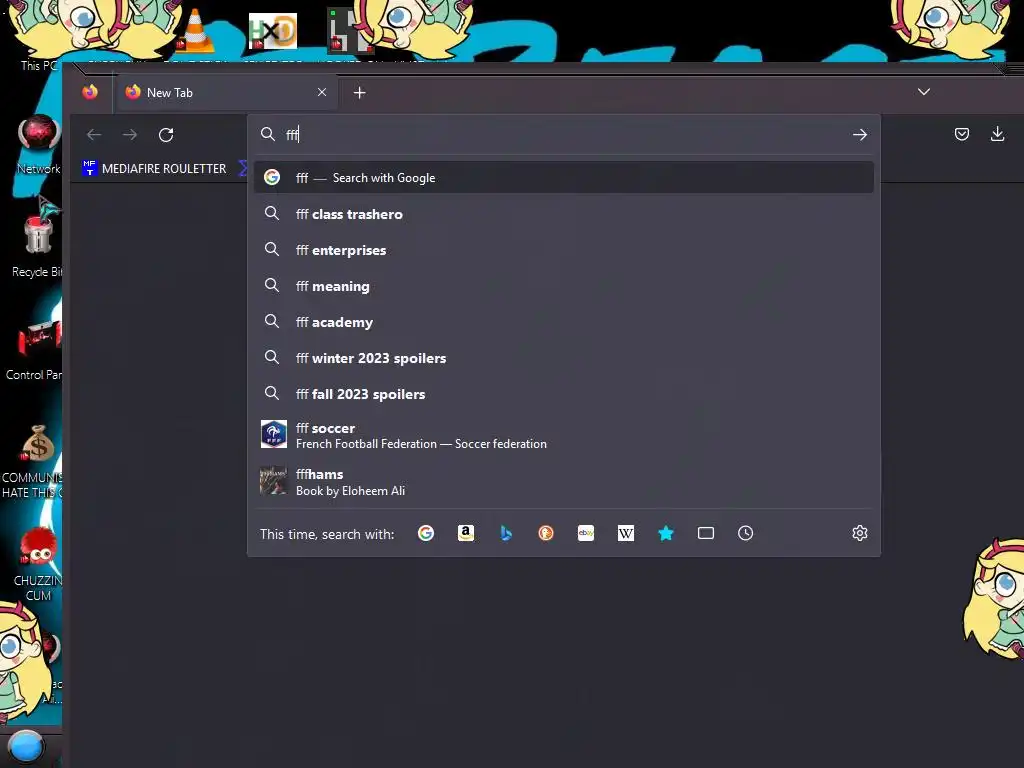Image resolution: width=1024 pixels, height=768 pixels.
Task: Open the MEDIAFIRE ROULETTER bookmark
Action: click(154, 168)
